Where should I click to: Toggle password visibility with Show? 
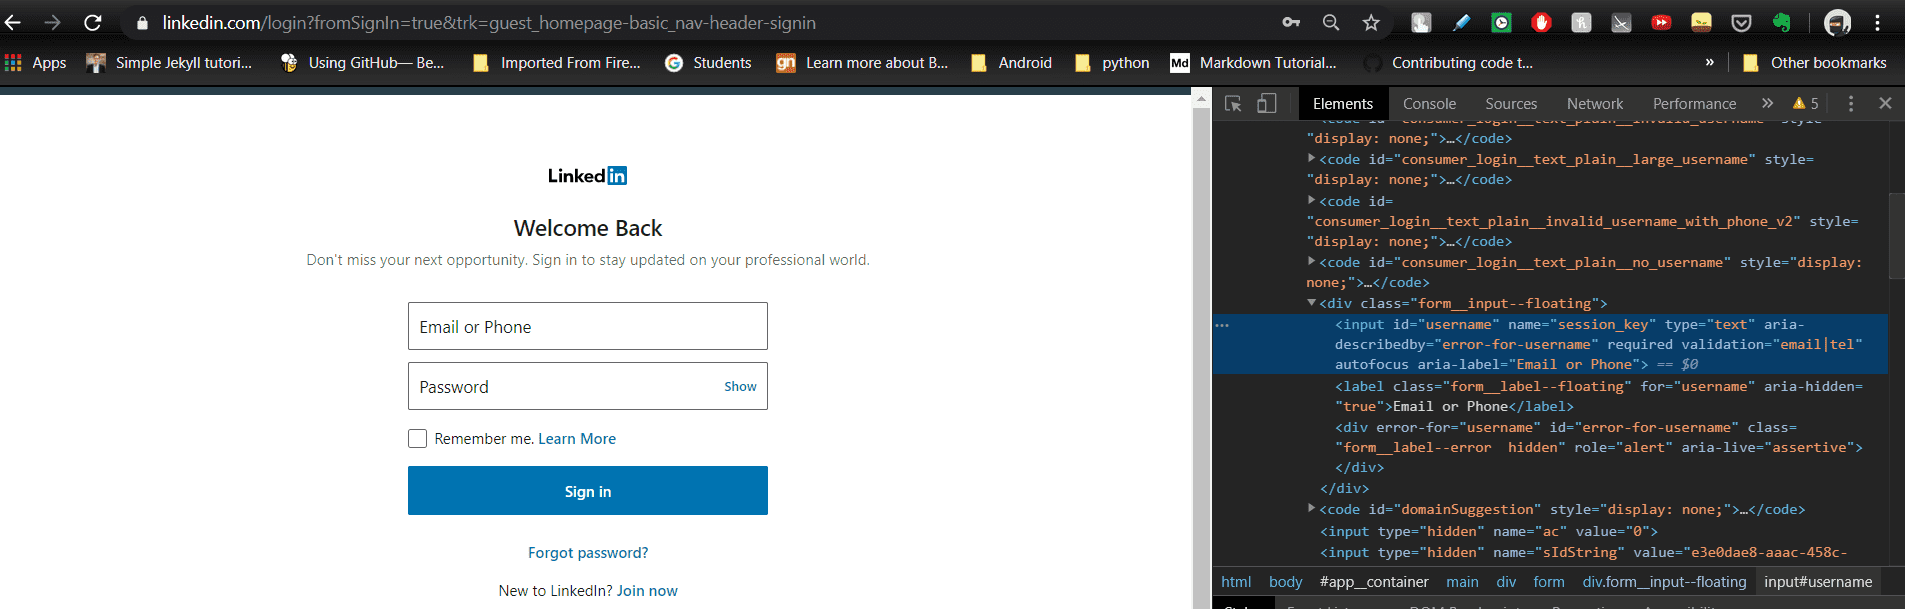click(740, 386)
